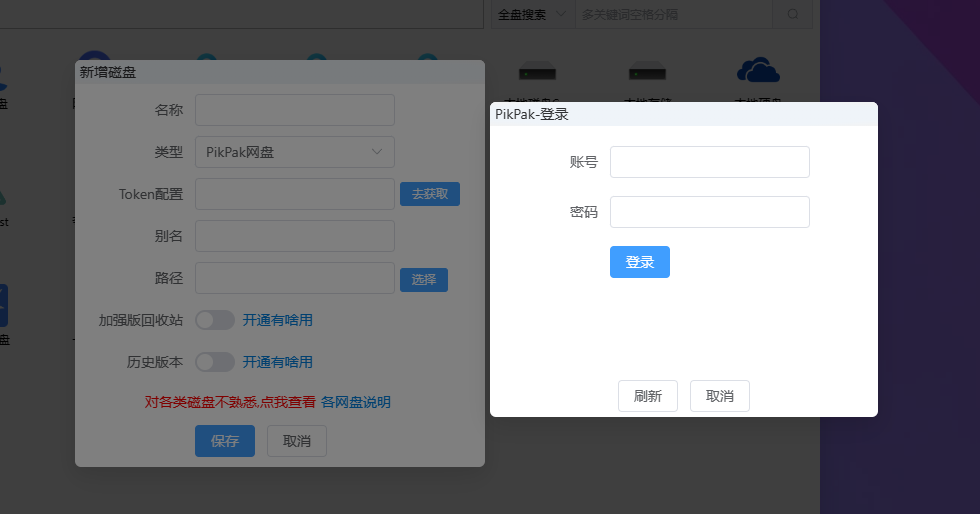Click the 路径 path input field
The height and width of the screenshot is (514, 980).
(x=294, y=278)
